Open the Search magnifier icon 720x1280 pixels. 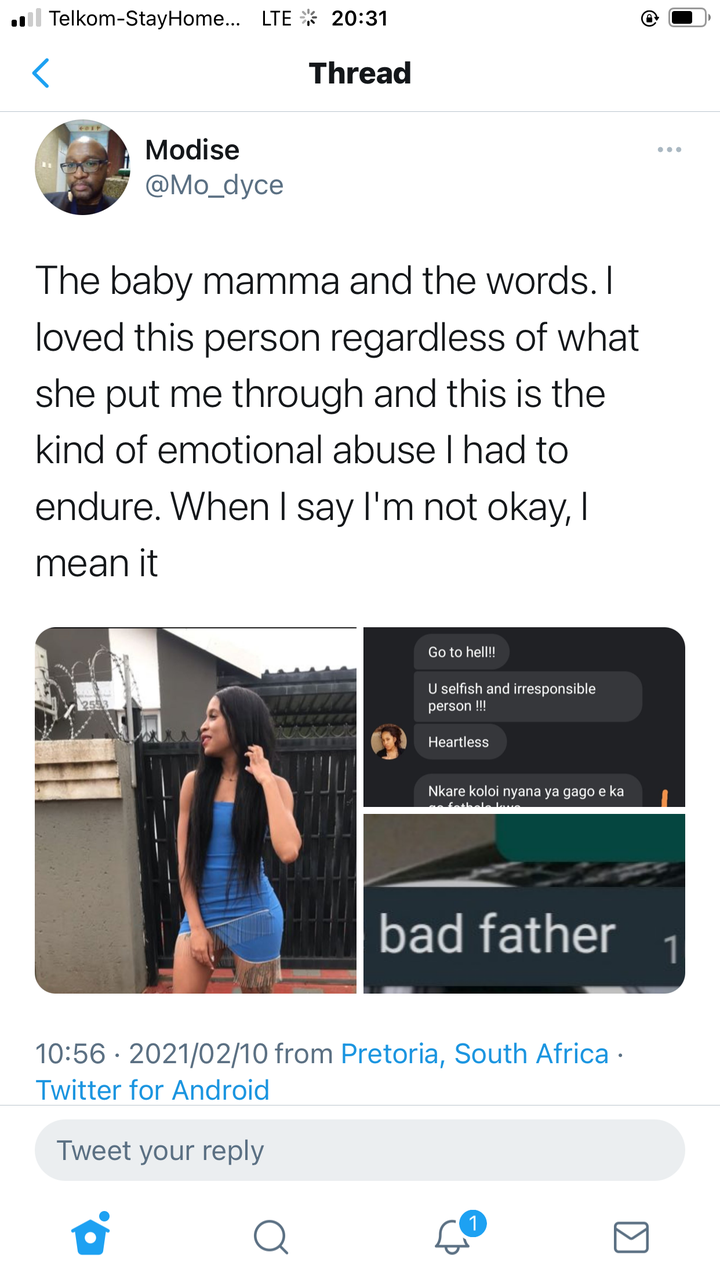click(270, 1237)
